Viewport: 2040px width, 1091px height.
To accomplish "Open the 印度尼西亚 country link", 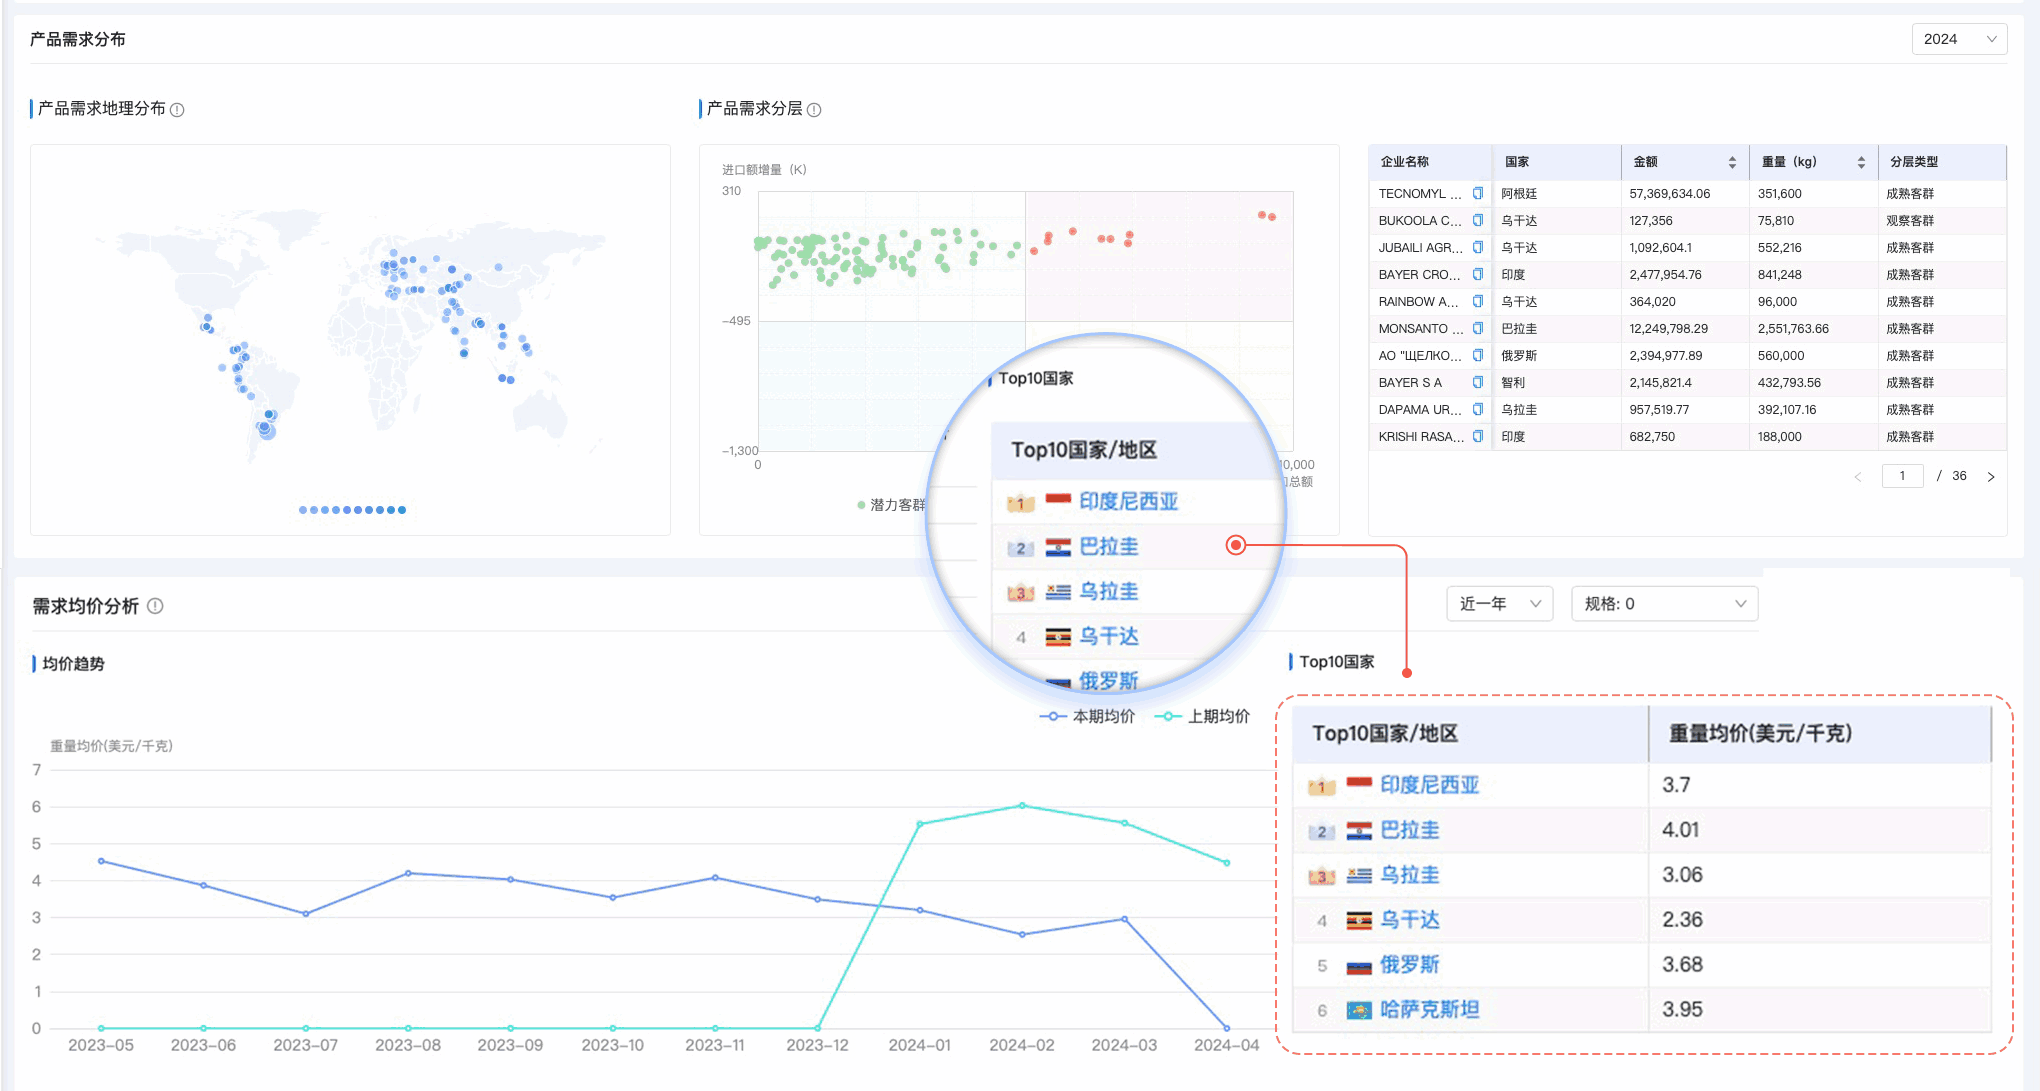I will click(x=1430, y=785).
